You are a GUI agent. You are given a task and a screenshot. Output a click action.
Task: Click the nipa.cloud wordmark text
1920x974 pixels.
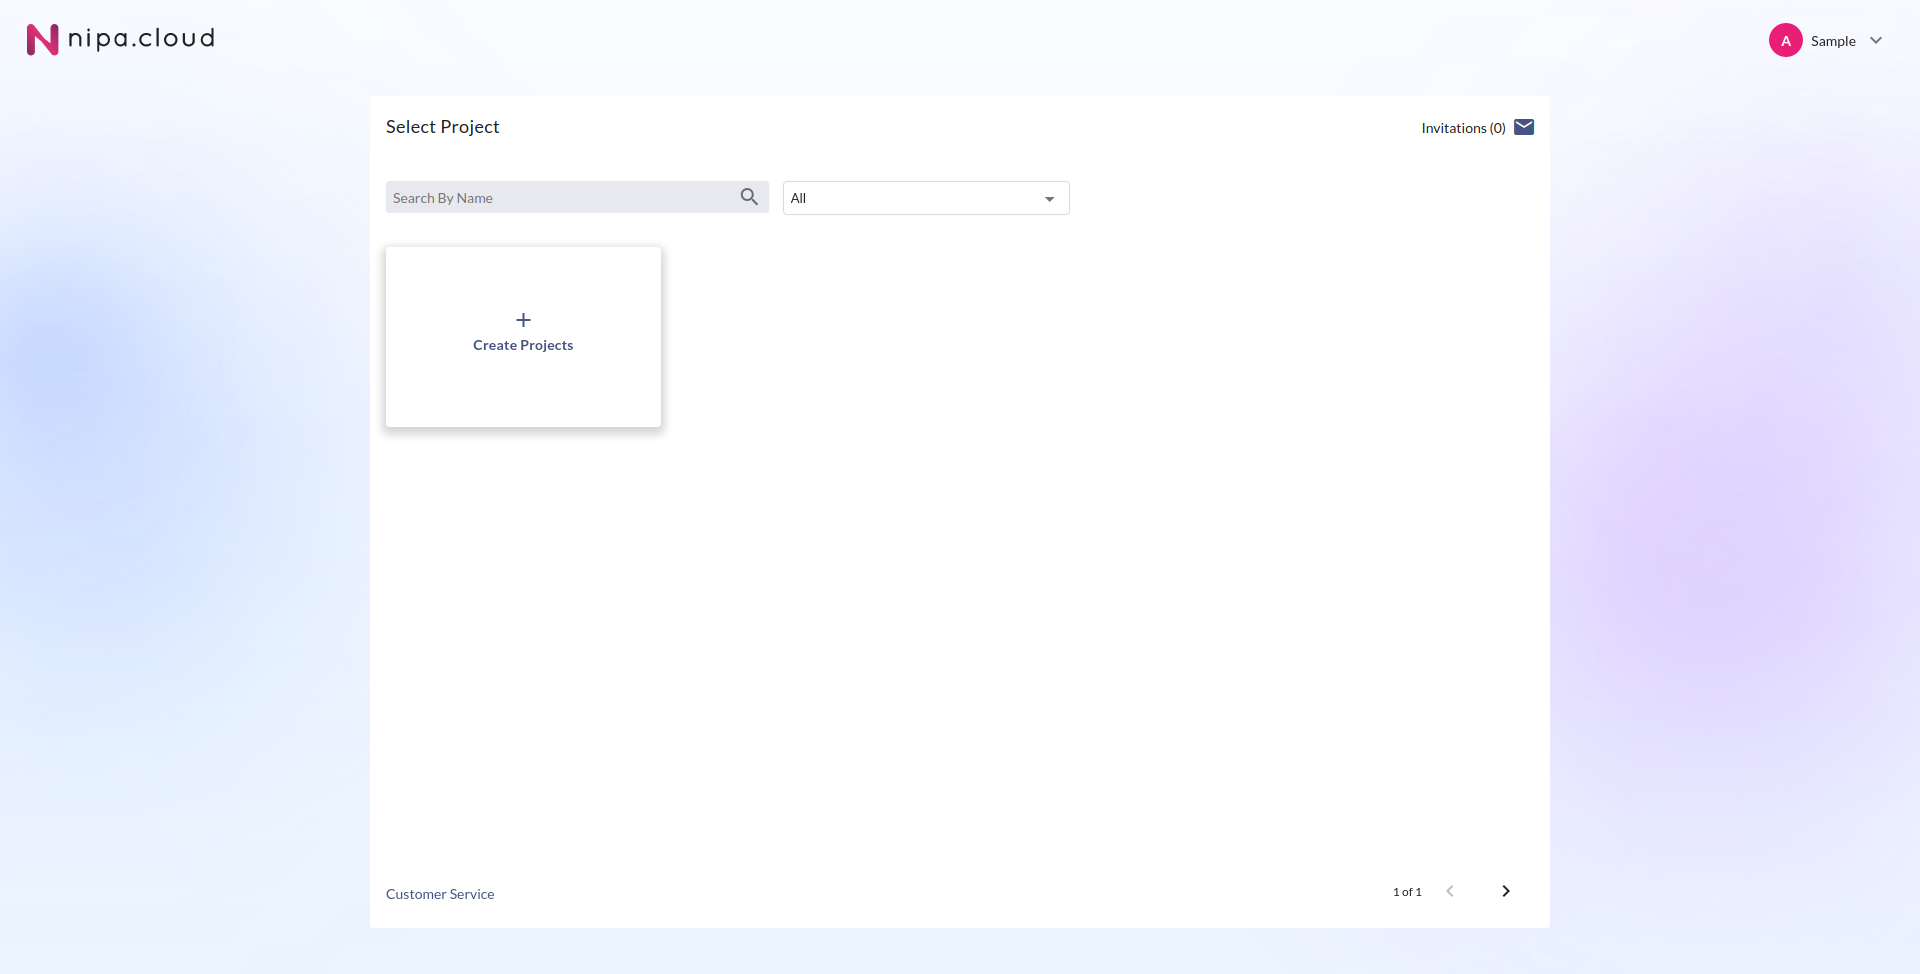coord(141,38)
